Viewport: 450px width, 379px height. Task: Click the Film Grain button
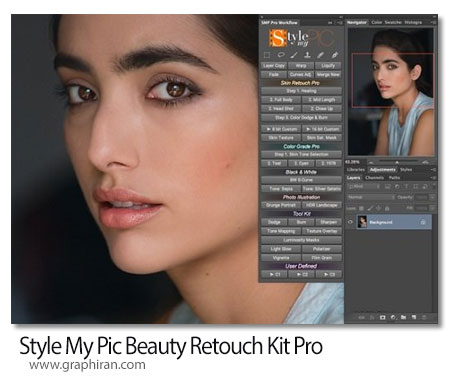[x=322, y=258]
